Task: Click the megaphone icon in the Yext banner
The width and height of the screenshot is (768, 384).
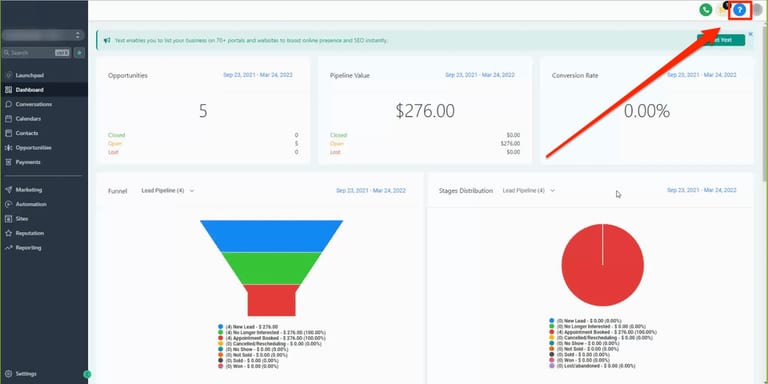Action: point(107,40)
